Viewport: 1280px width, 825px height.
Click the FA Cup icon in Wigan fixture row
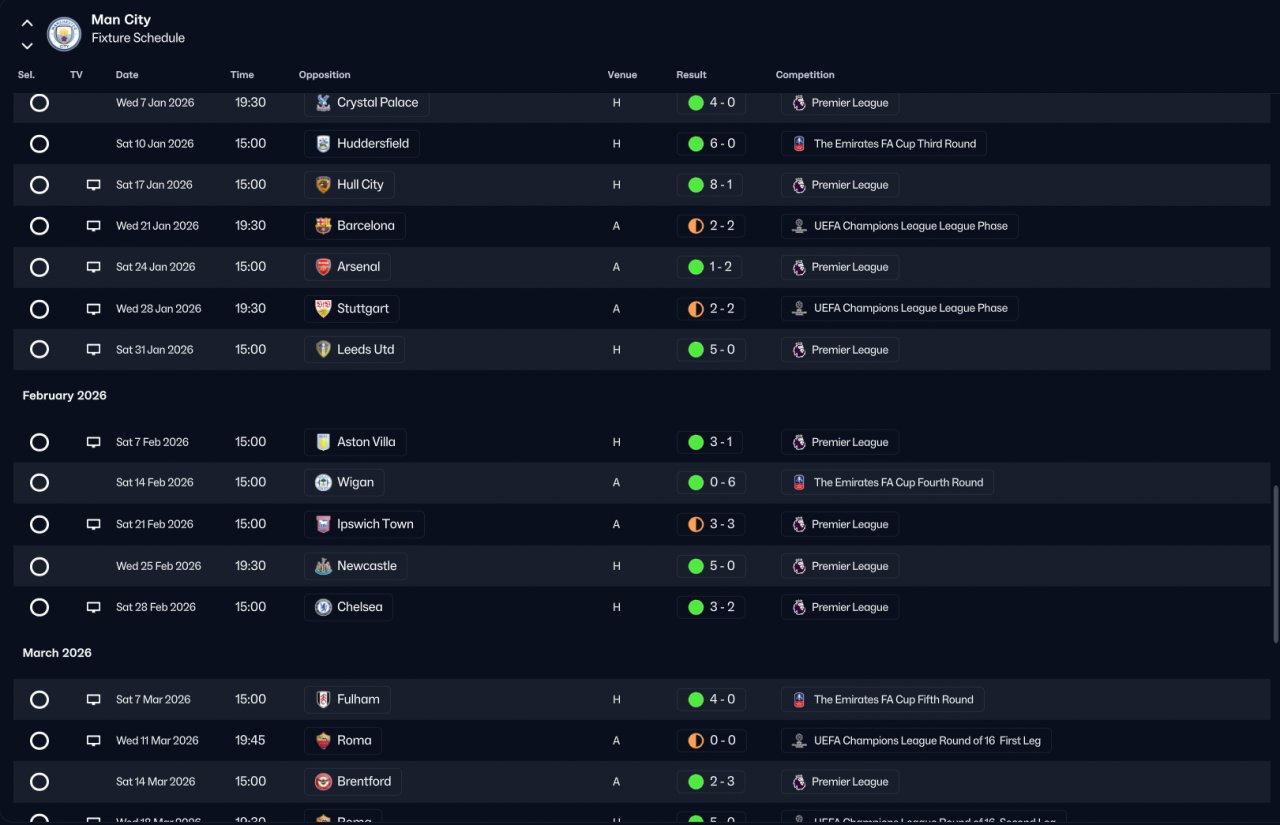[799, 482]
